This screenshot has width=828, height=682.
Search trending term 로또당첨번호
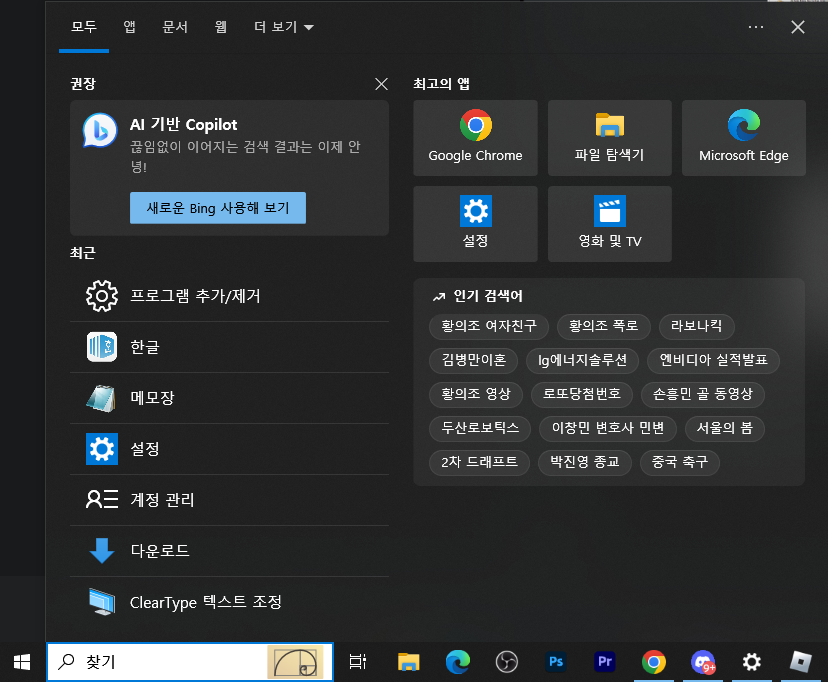pos(582,394)
